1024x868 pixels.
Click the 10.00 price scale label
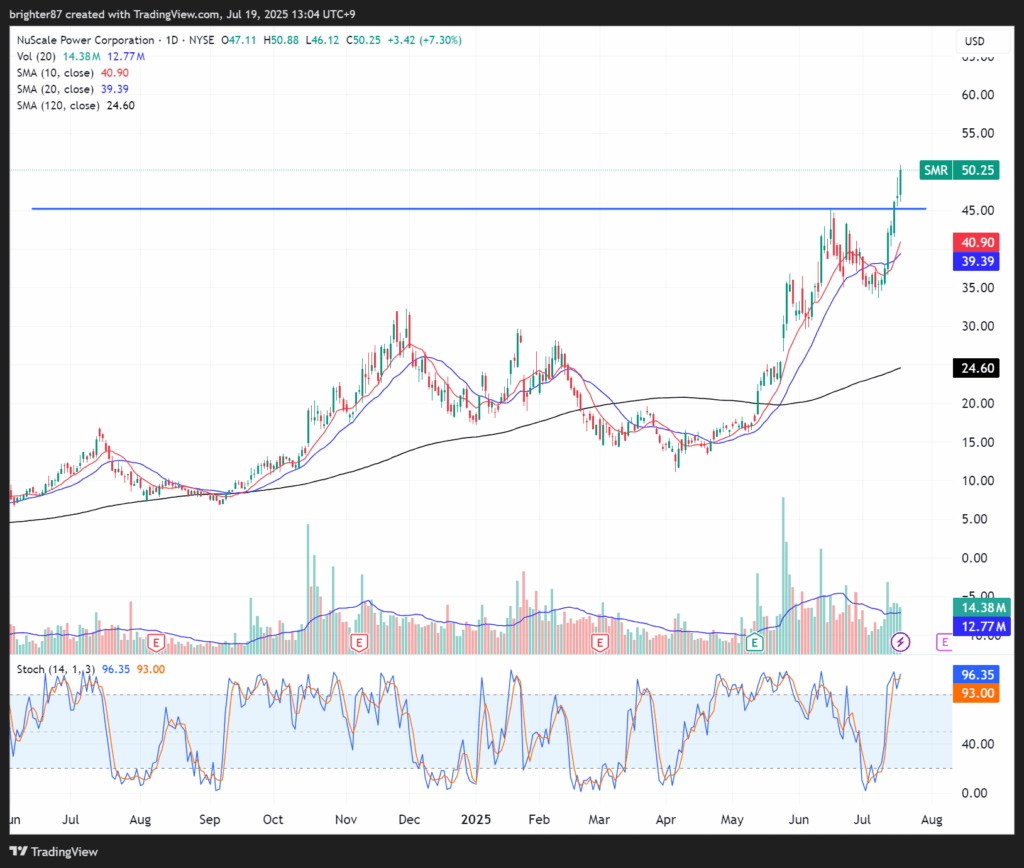pyautogui.click(x=978, y=481)
